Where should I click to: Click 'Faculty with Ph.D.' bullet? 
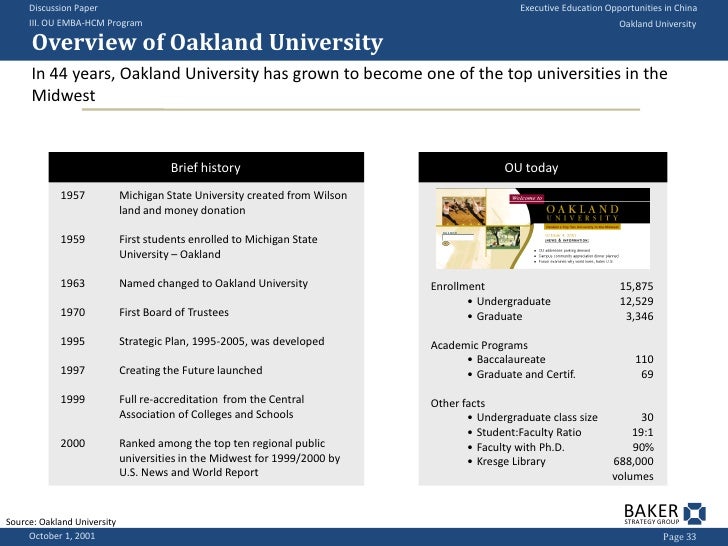[515, 447]
